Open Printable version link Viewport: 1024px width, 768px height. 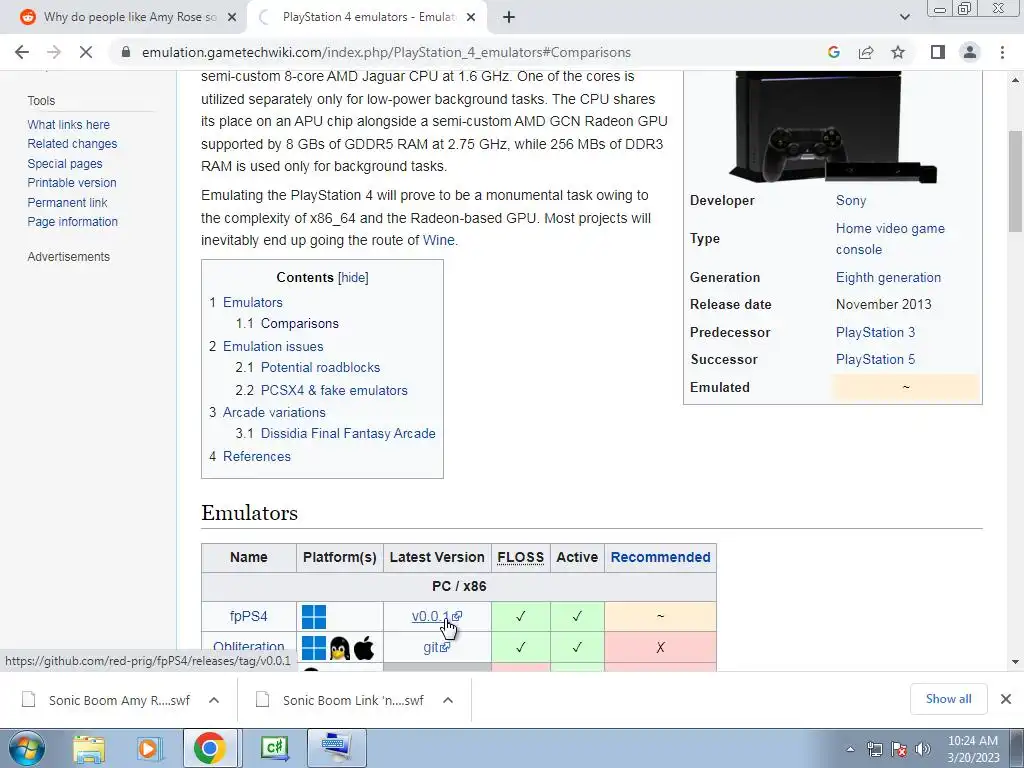tap(72, 183)
